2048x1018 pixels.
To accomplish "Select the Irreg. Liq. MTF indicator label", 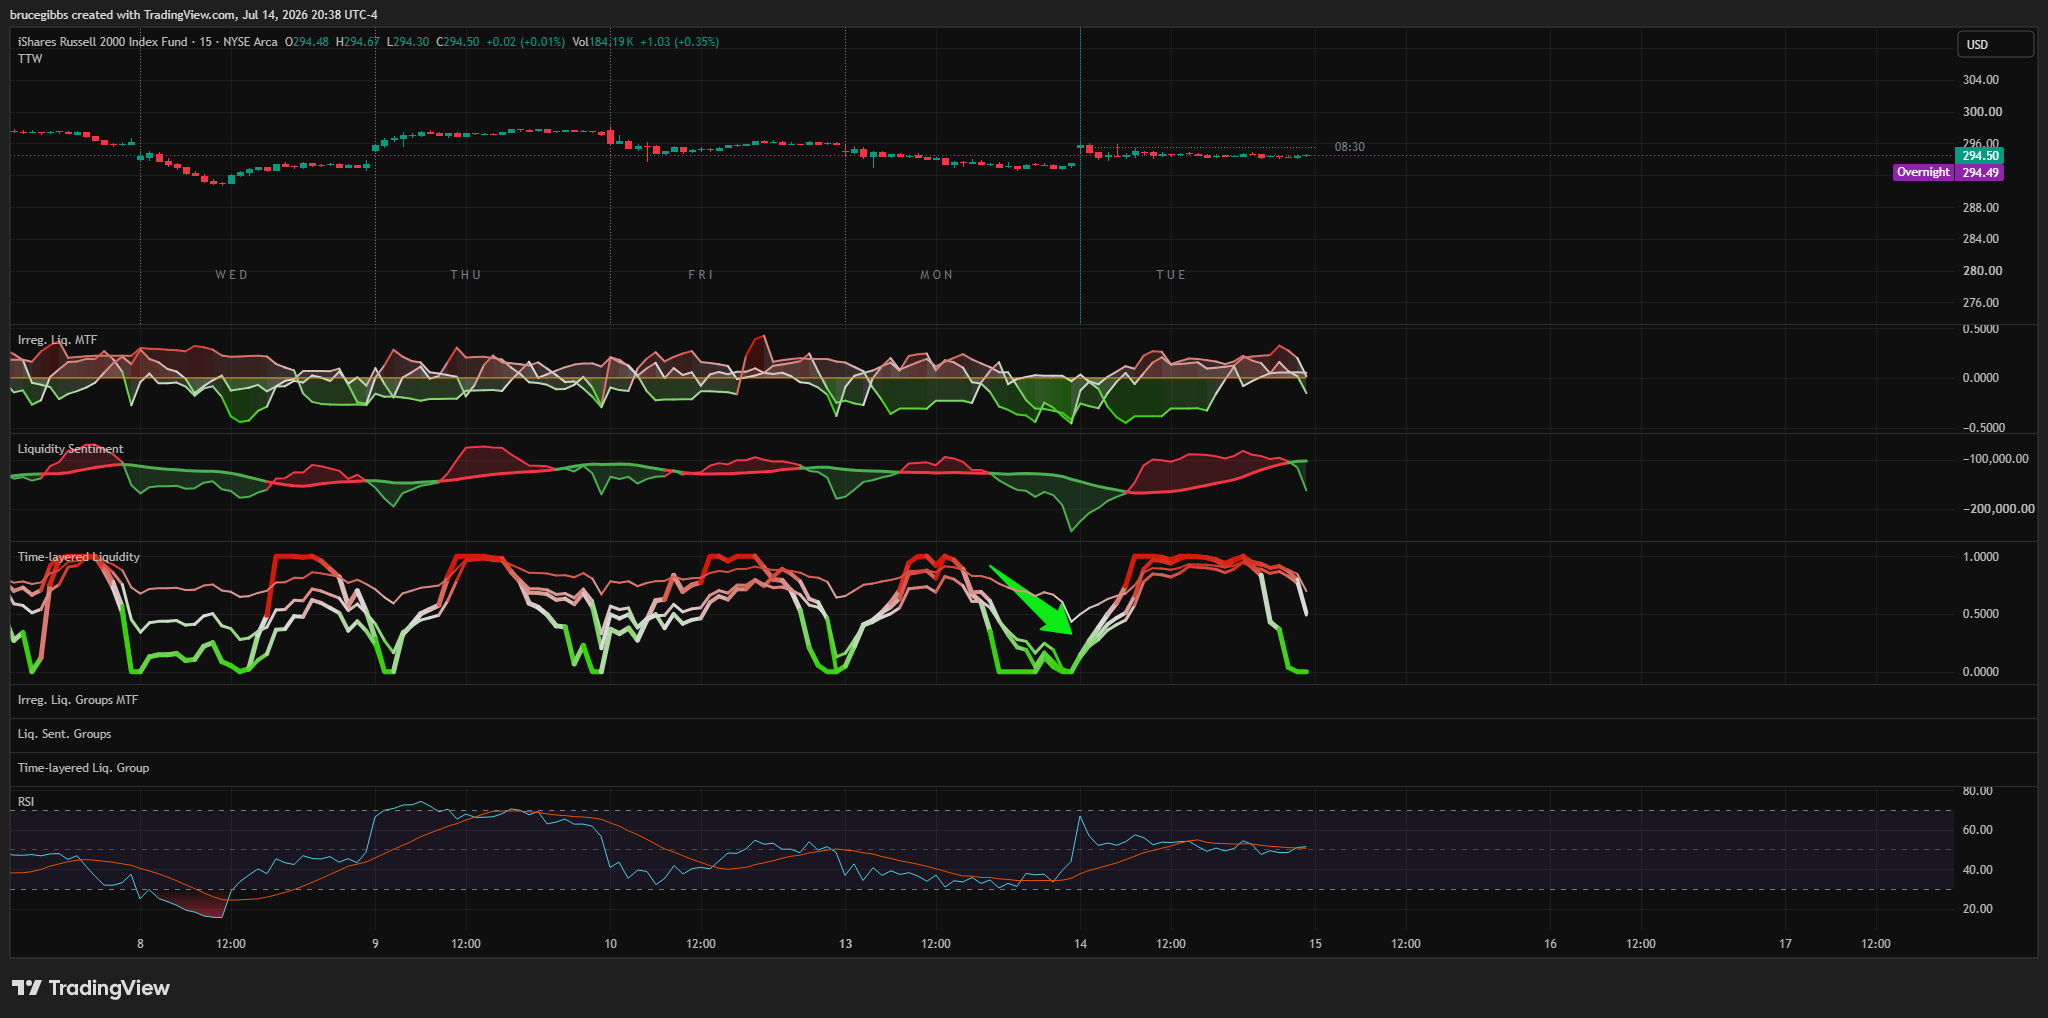I will (x=58, y=340).
